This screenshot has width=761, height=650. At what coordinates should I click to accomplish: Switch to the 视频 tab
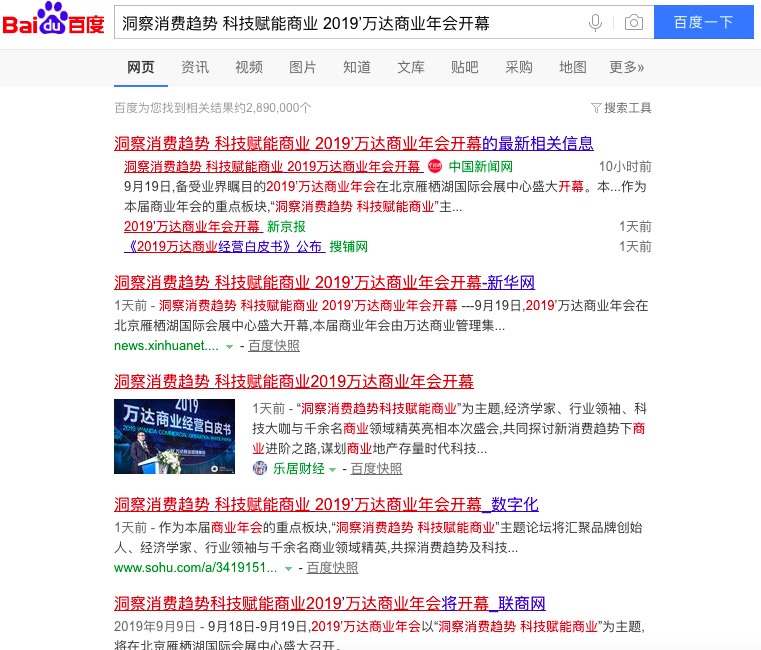point(249,67)
